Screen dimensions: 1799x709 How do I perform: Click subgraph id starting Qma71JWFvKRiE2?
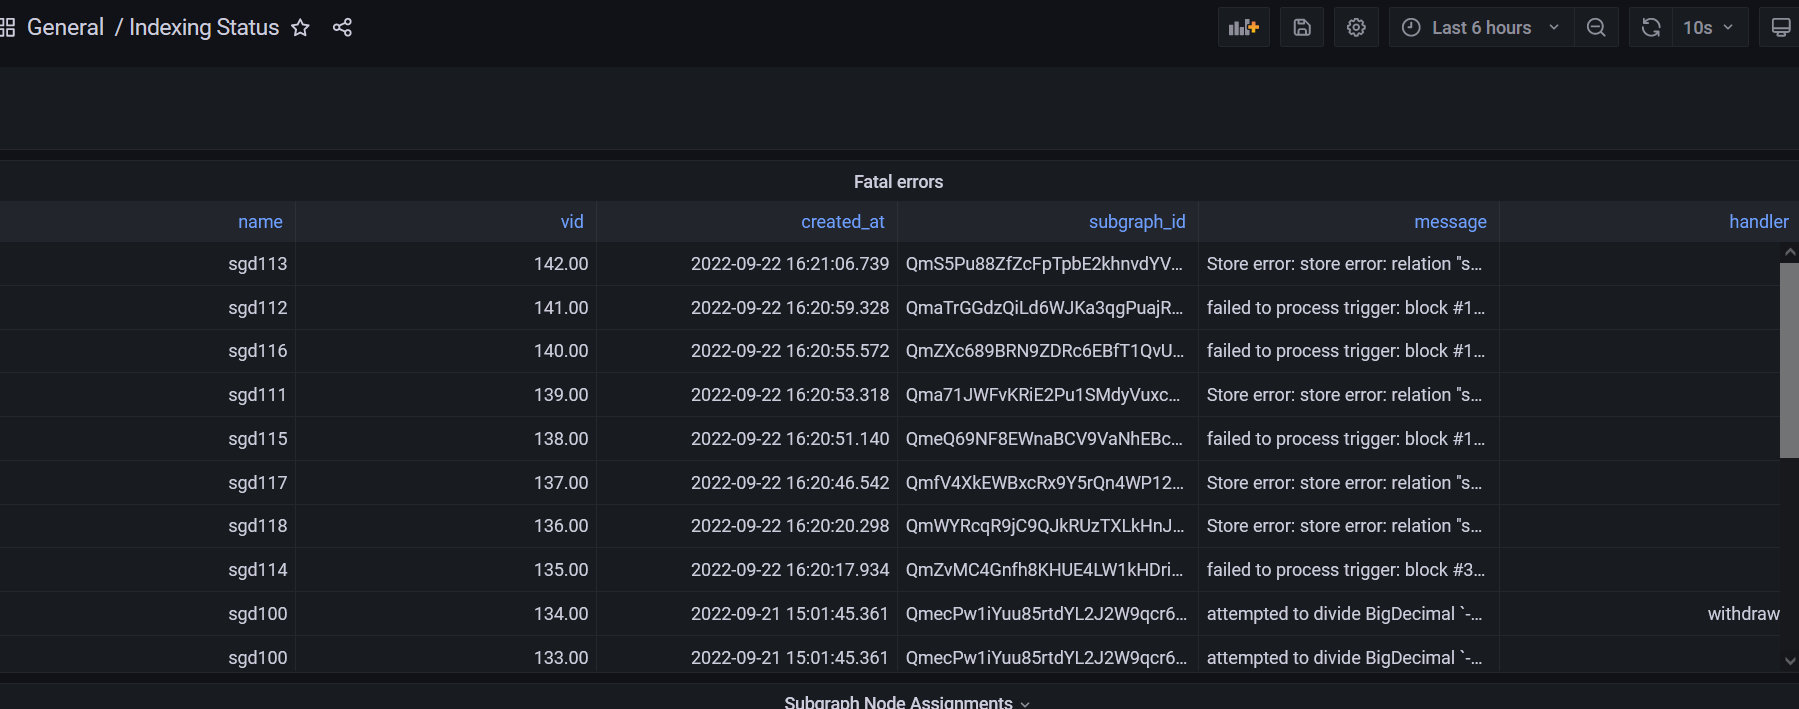click(1043, 395)
